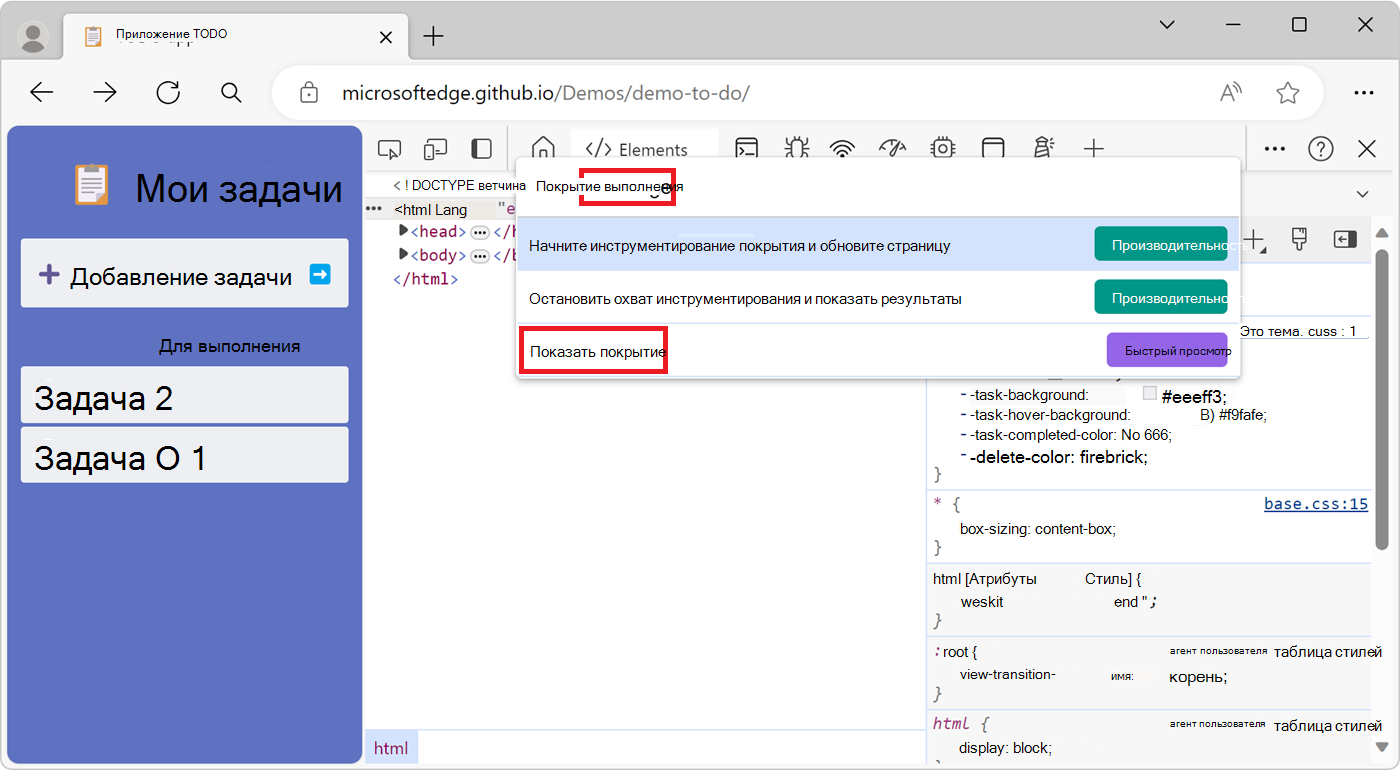Screen dimensions: 1400x770
Task: Open the DevTools Welcome home tool
Action: pos(543,148)
